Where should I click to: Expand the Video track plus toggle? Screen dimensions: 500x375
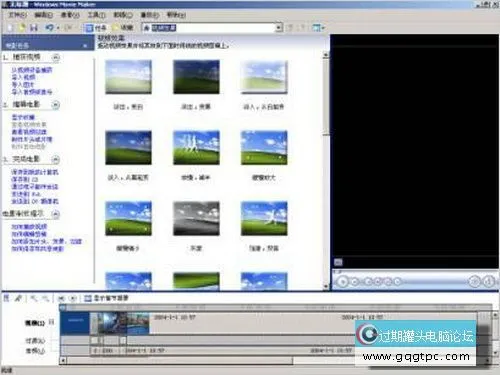pos(51,322)
